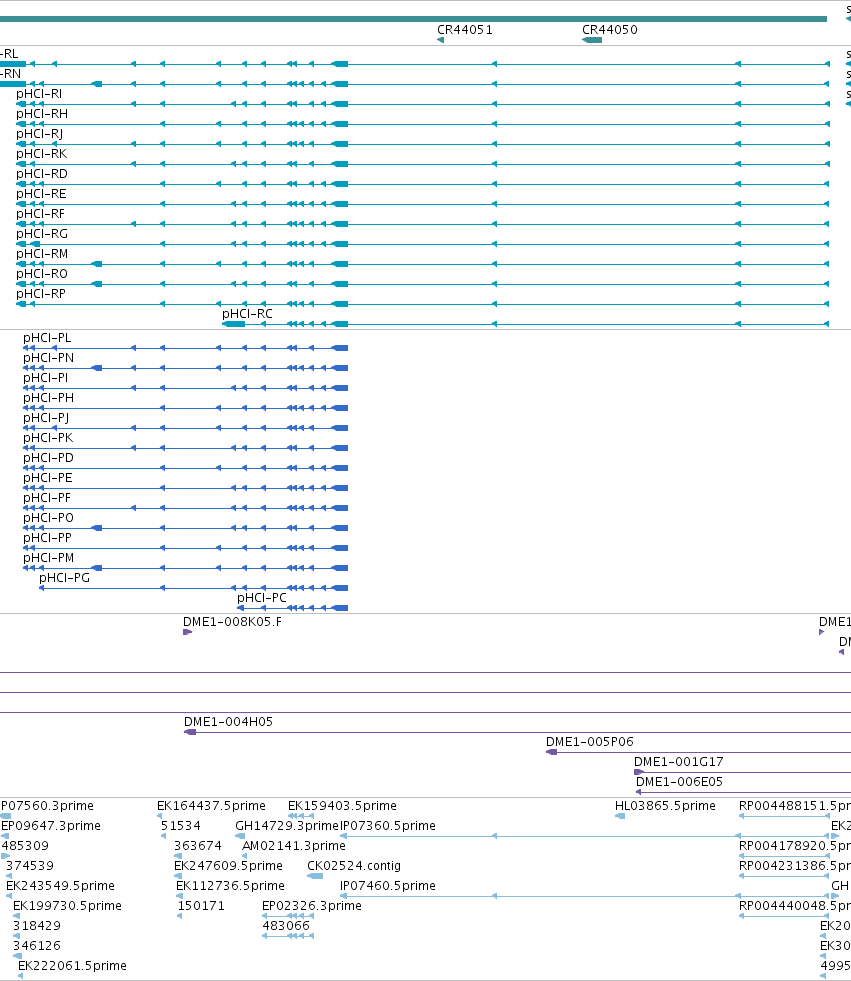
Task: Click the DME1-006E05 label
Action: (679, 782)
